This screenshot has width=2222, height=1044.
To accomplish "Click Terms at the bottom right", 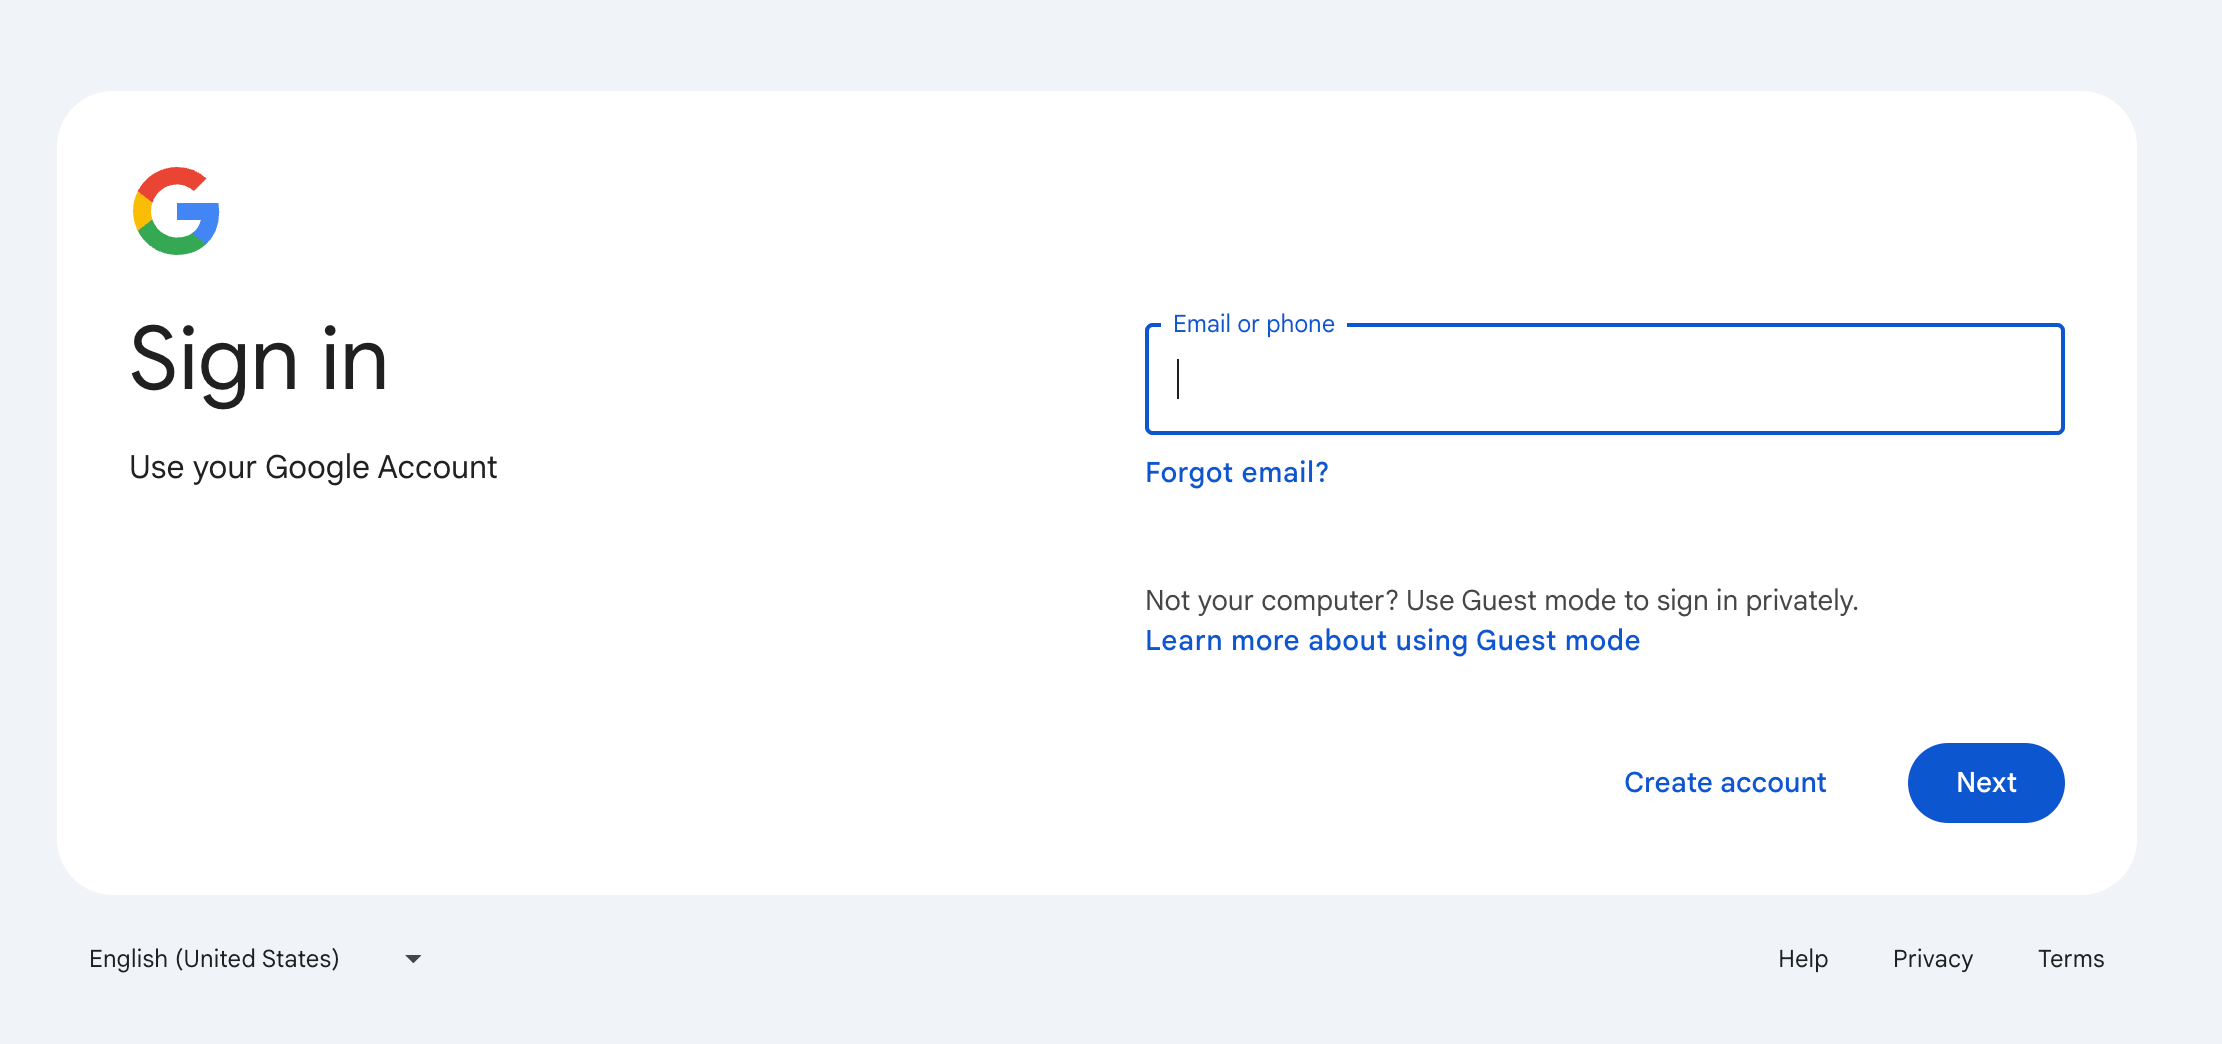I will (2069, 958).
